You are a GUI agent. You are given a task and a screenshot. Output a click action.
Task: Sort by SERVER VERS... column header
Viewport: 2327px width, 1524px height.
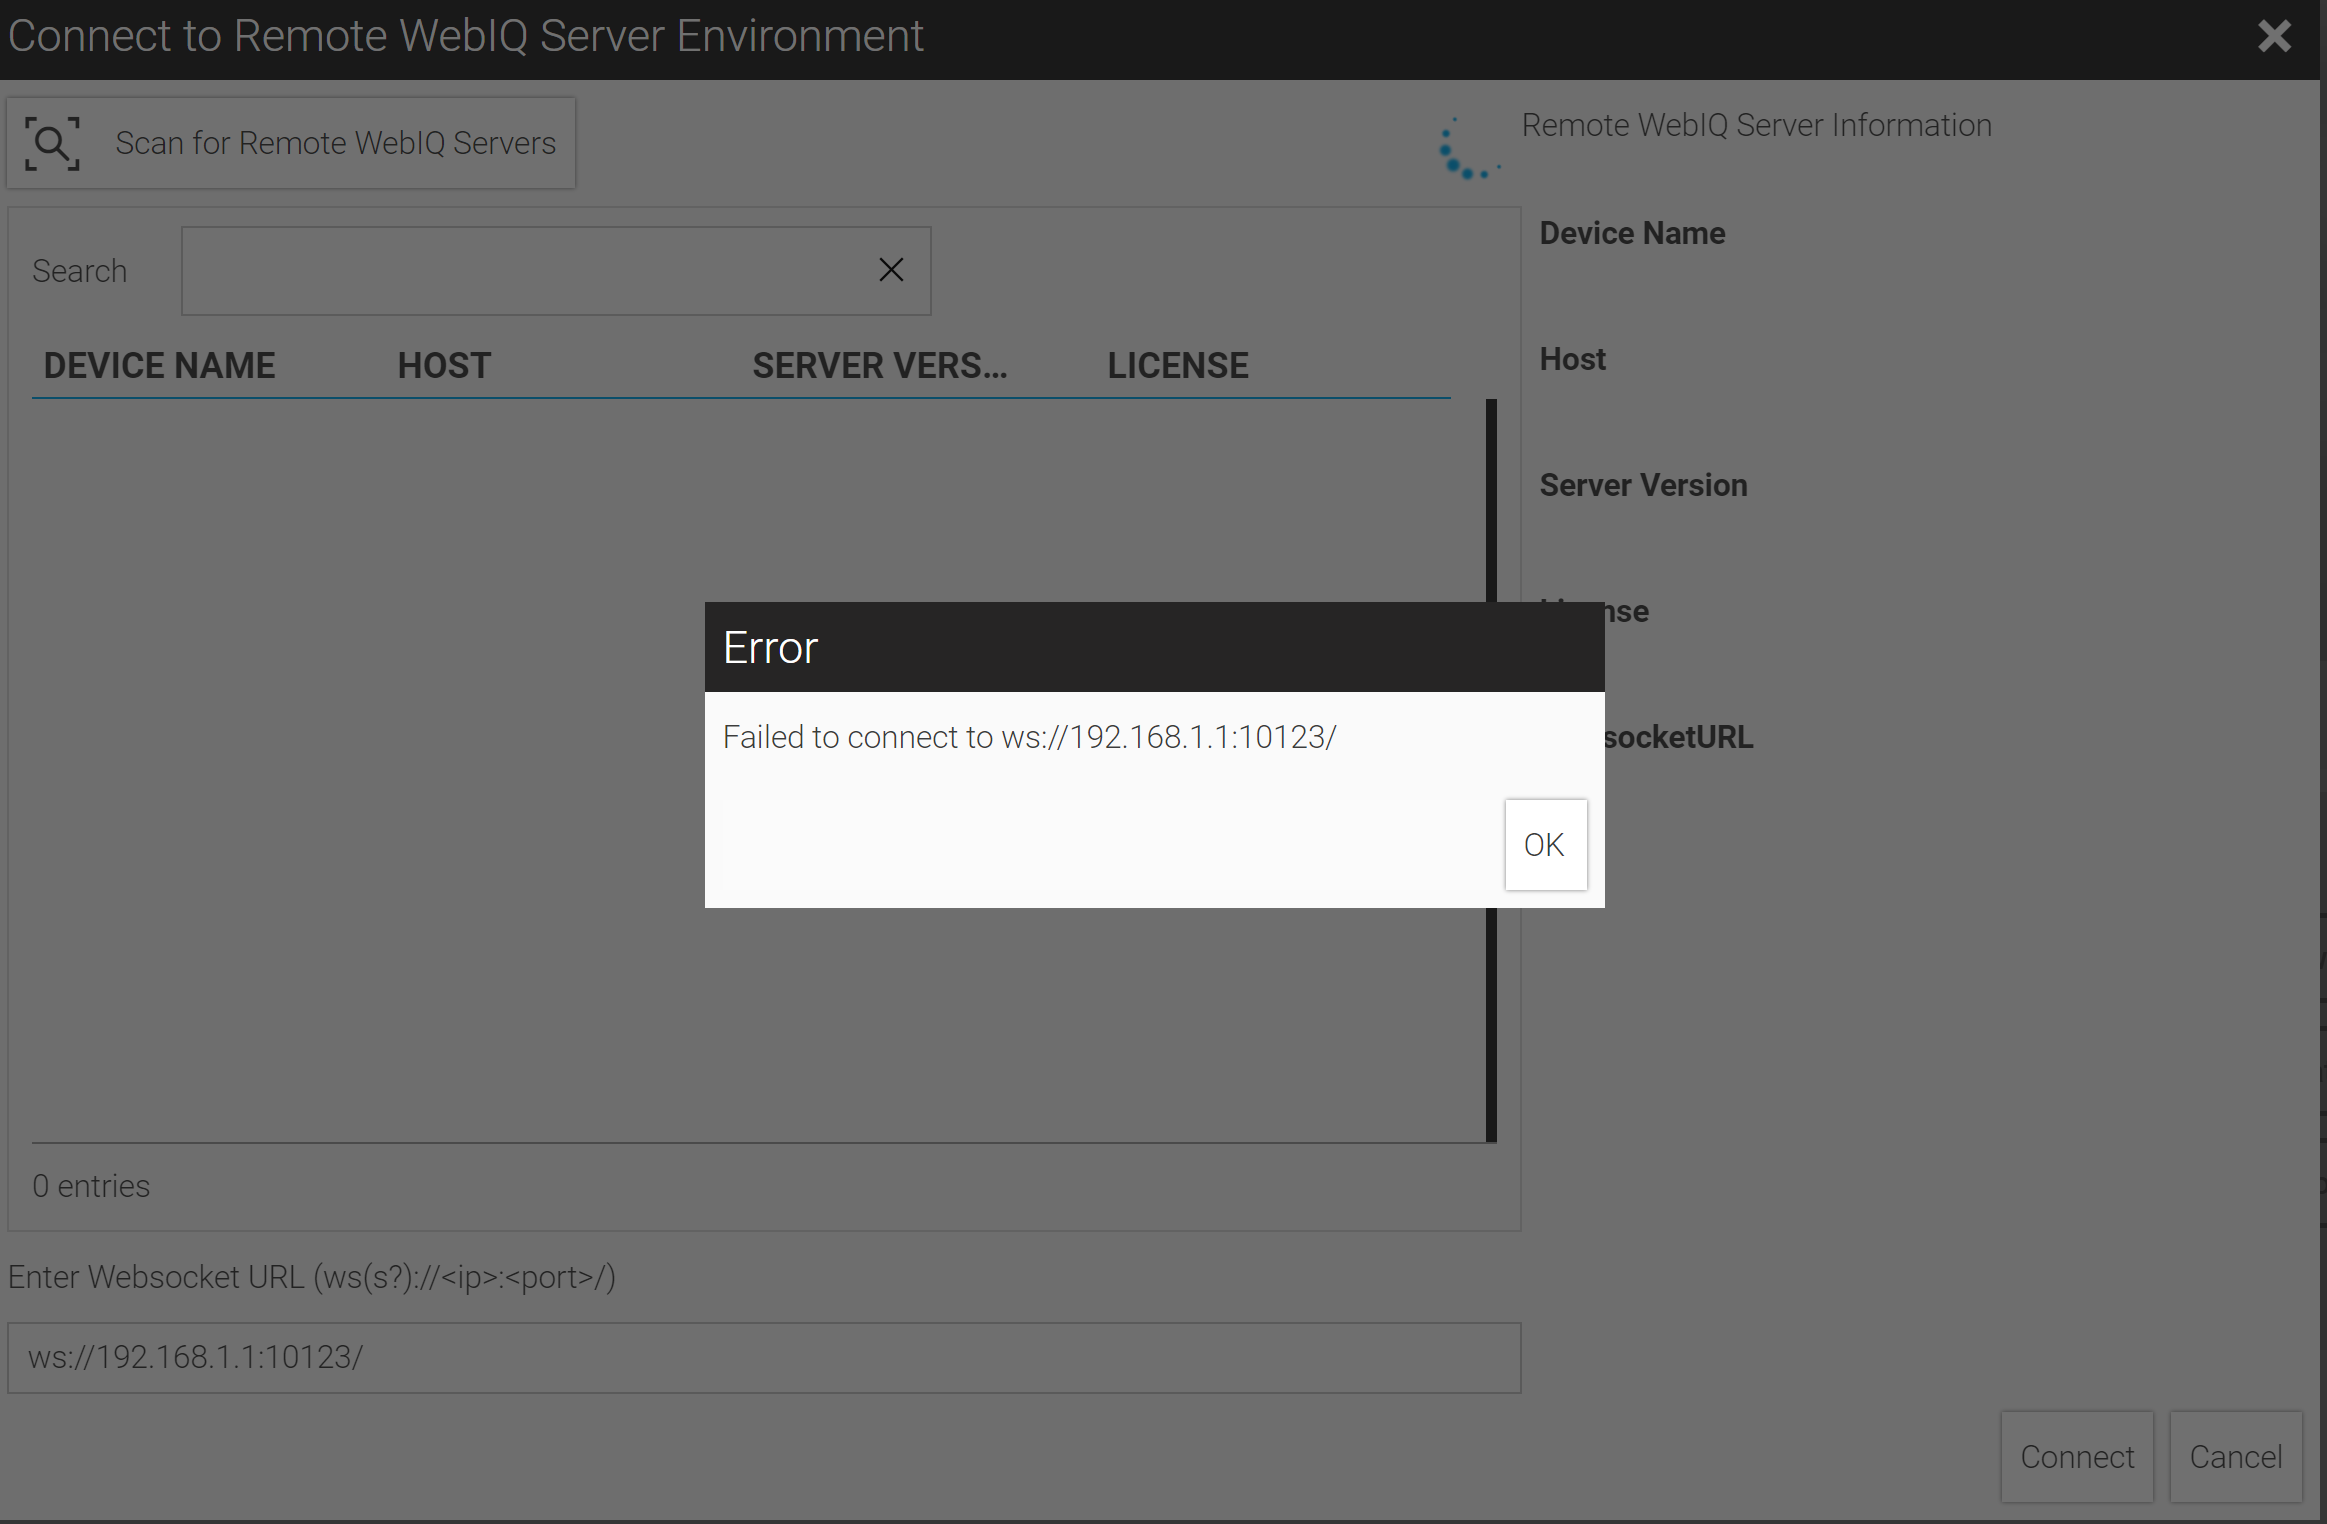coord(879,366)
